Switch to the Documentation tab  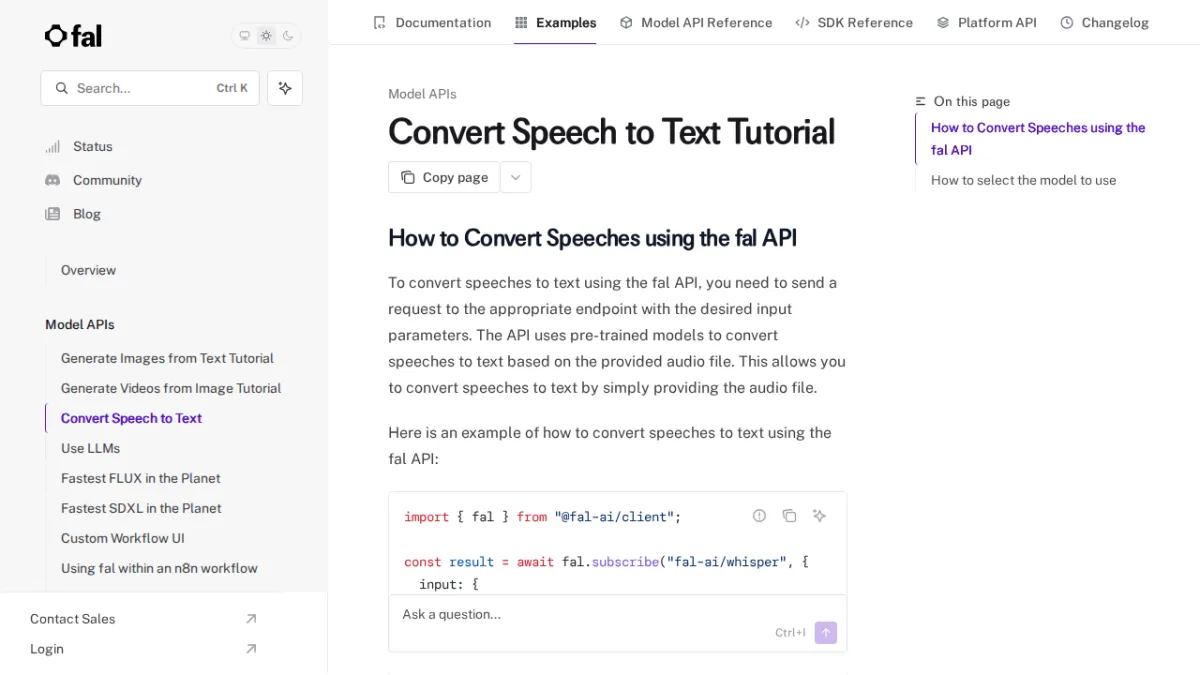point(432,22)
